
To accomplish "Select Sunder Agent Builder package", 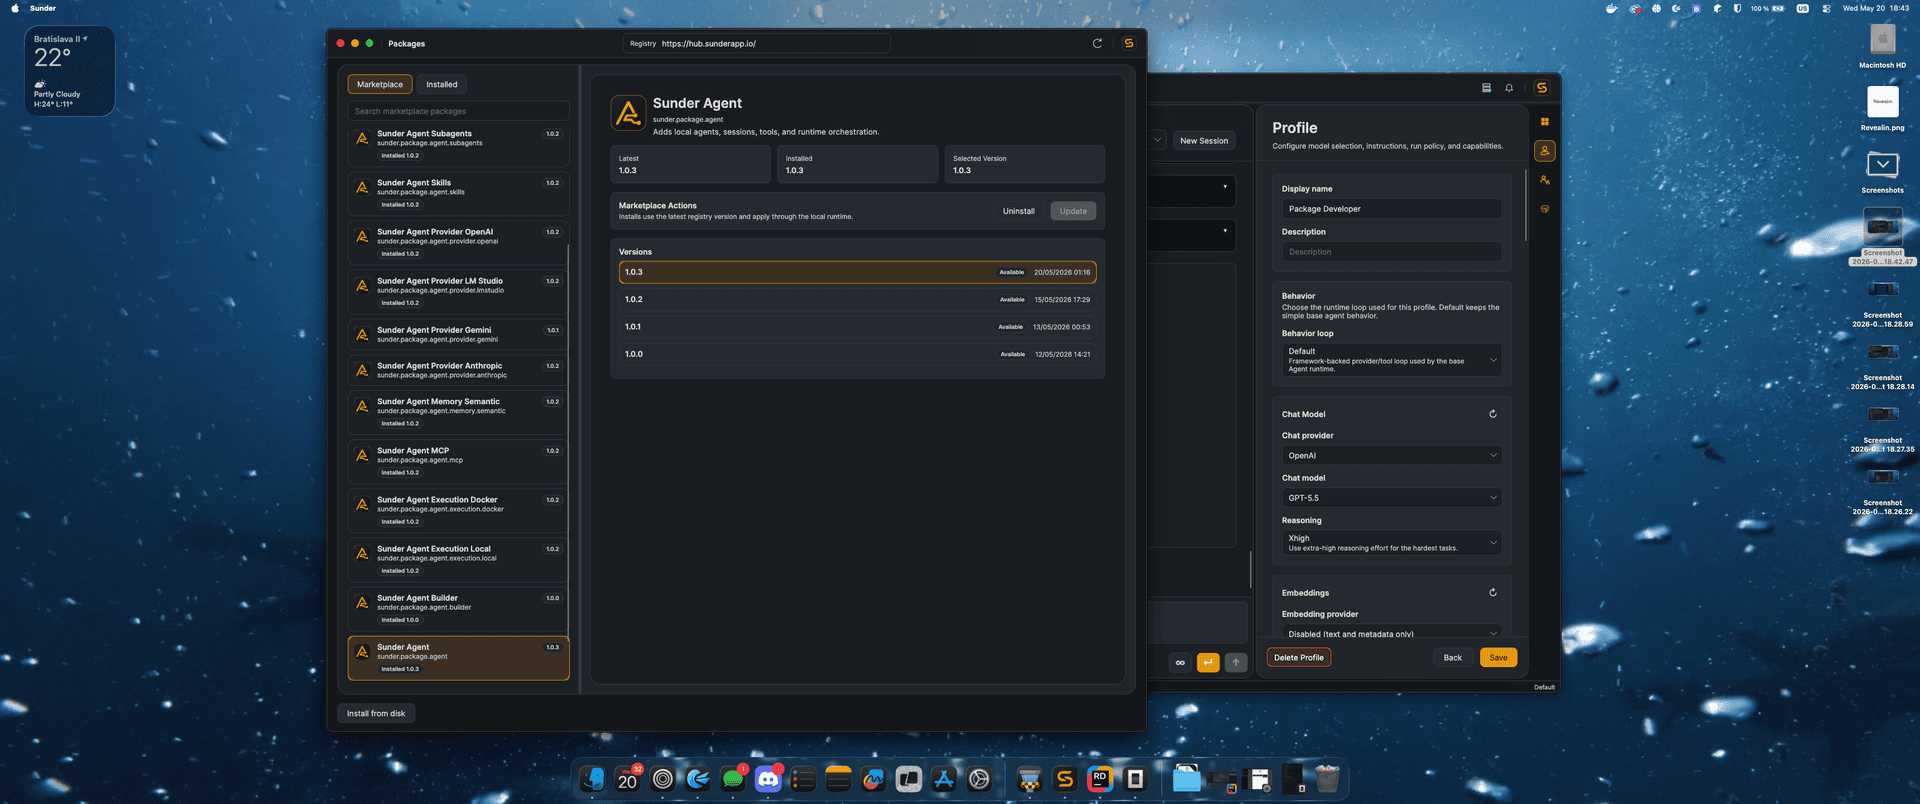I will tap(458, 608).
